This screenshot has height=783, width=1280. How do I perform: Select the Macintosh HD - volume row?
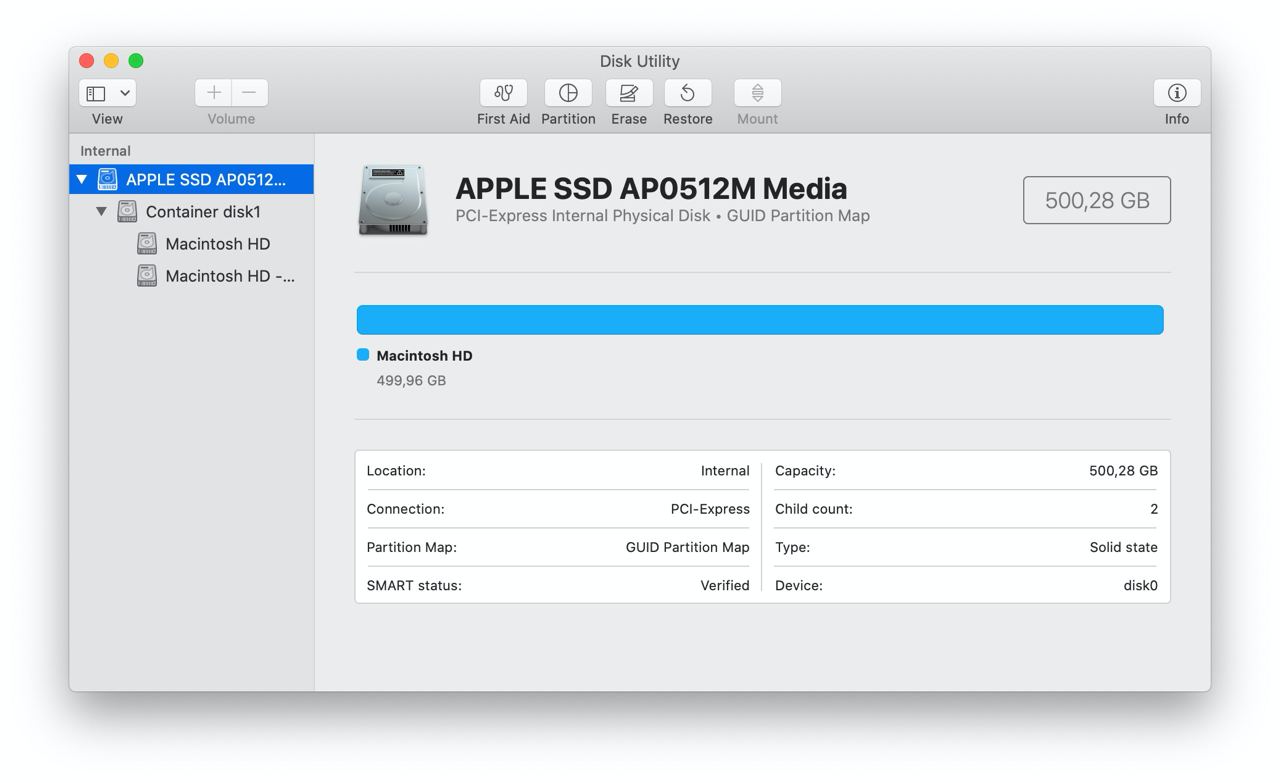191,276
